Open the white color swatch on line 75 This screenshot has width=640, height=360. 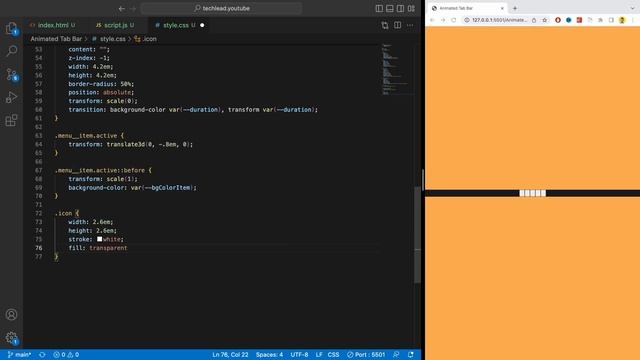tap(100, 239)
